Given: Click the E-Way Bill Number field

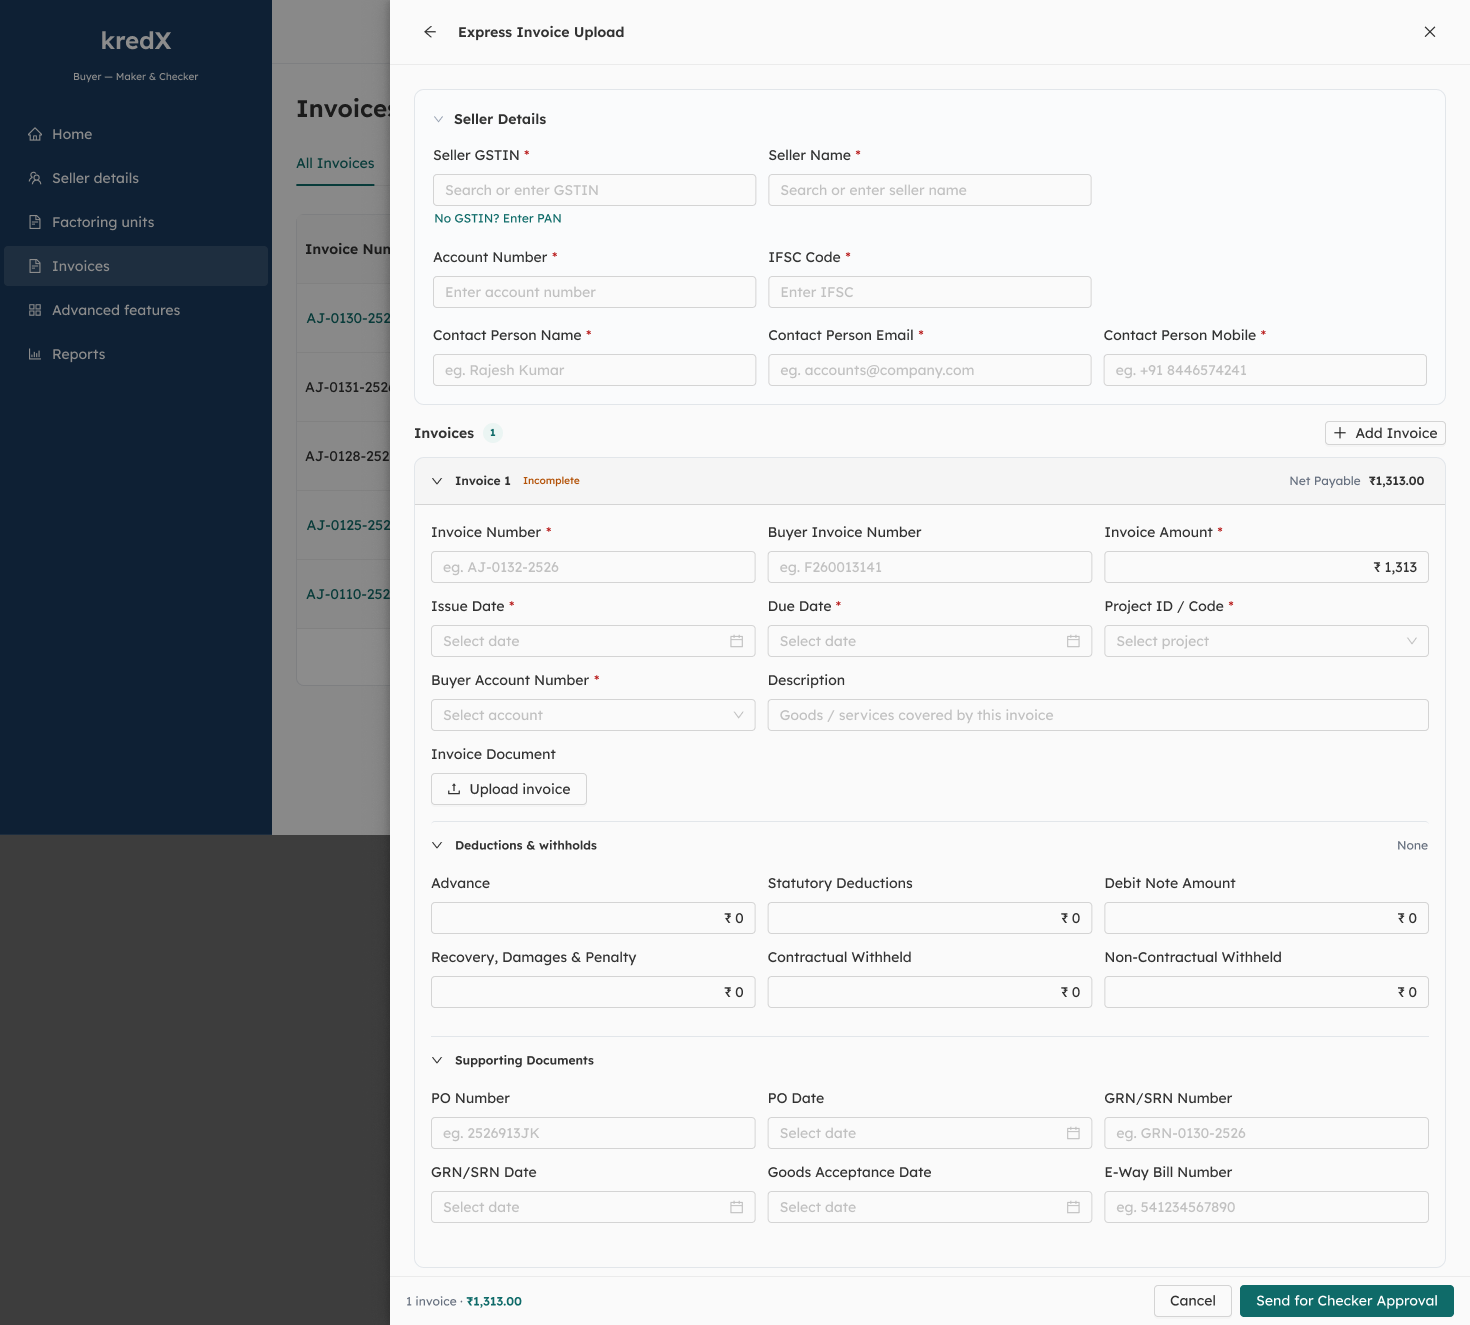Looking at the screenshot, I should click(1266, 1207).
